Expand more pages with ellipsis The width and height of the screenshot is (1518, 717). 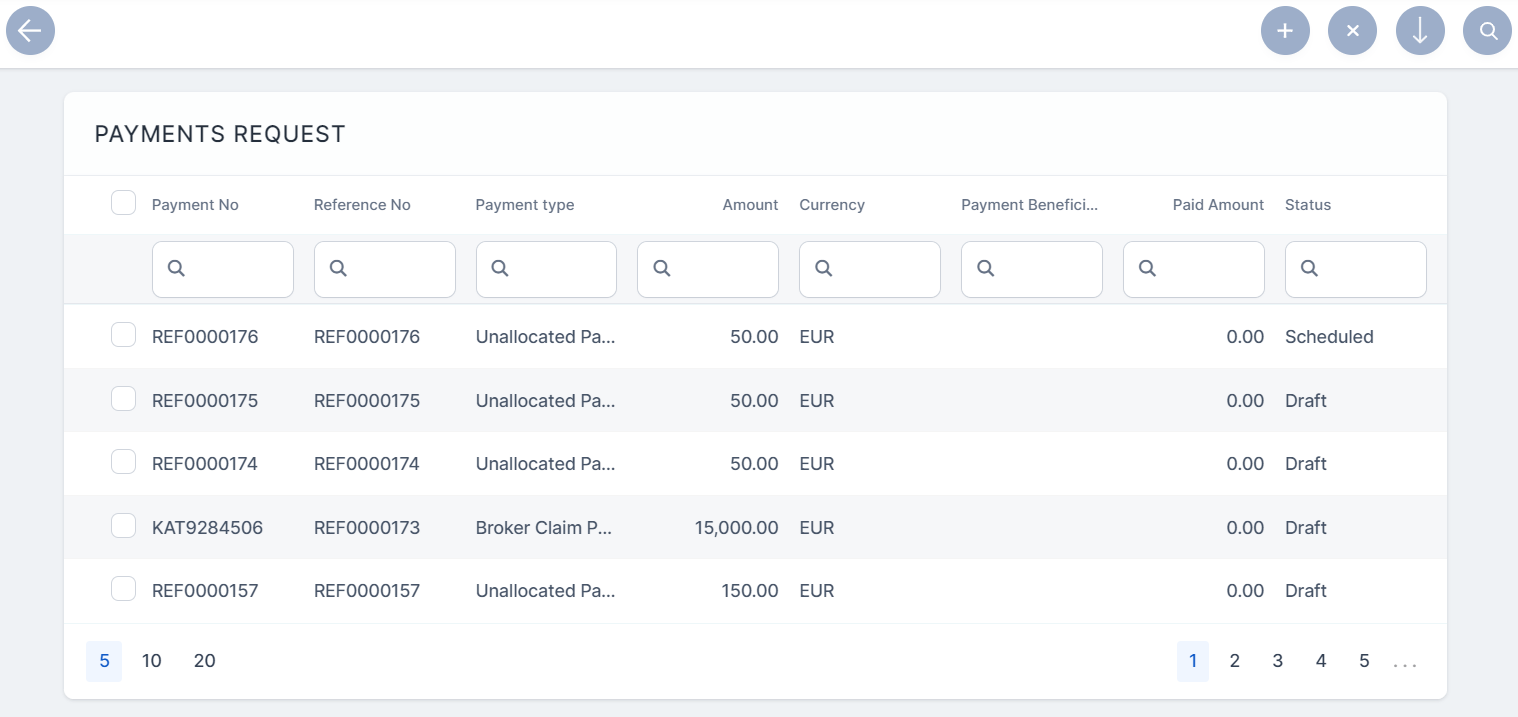1405,663
